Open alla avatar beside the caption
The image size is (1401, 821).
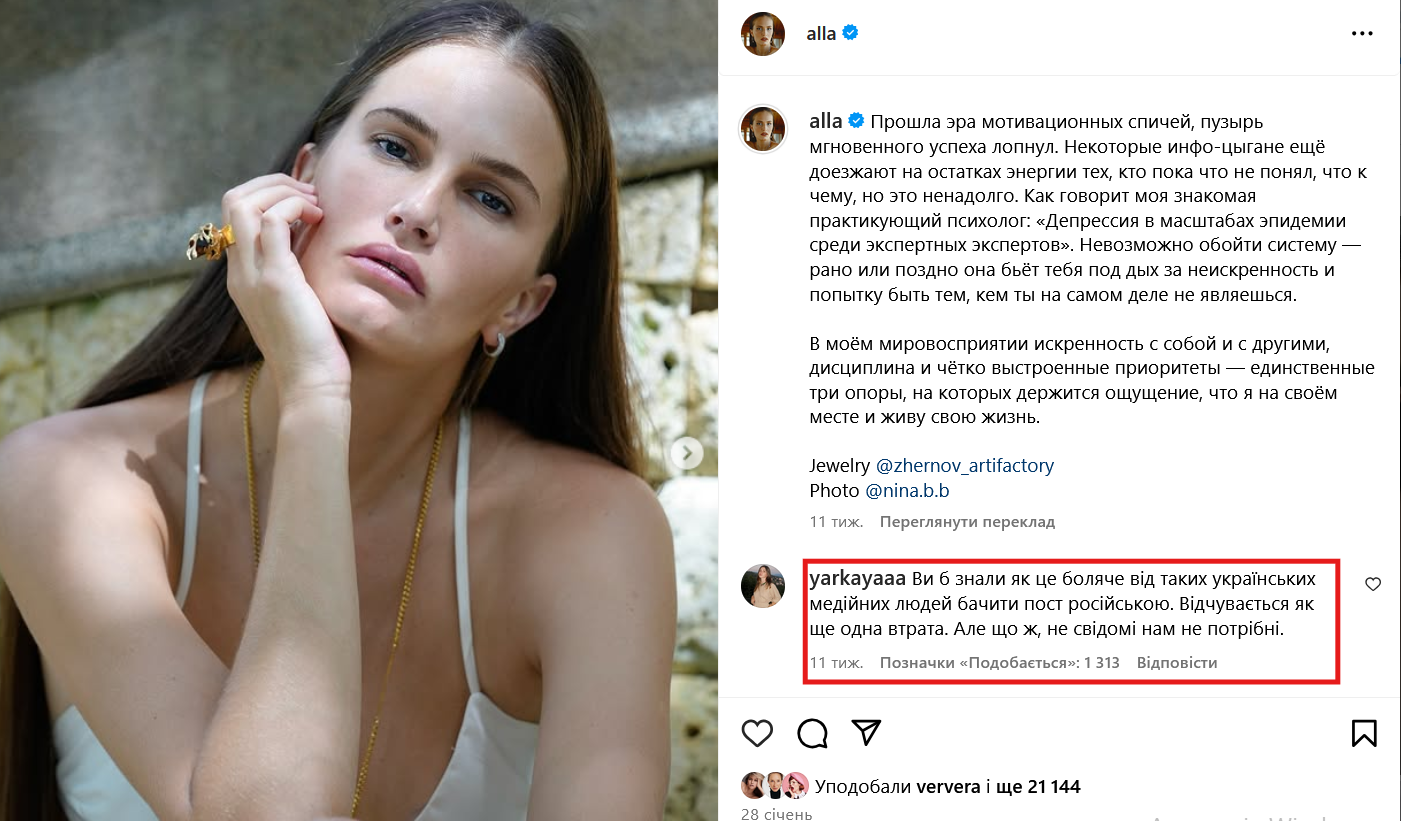tap(762, 128)
